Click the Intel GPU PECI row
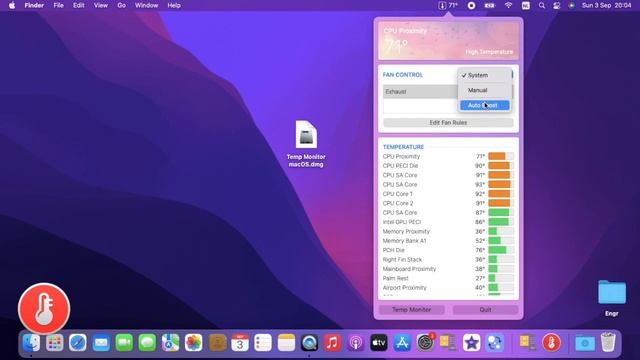640x360 pixels. [448, 222]
